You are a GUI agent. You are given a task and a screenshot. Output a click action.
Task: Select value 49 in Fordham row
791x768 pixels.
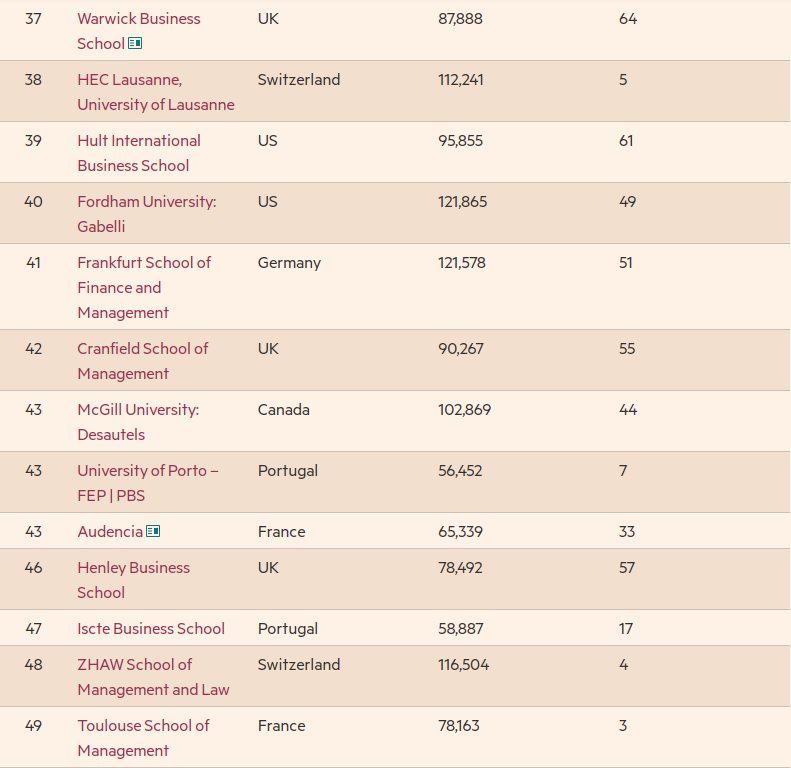pos(628,202)
